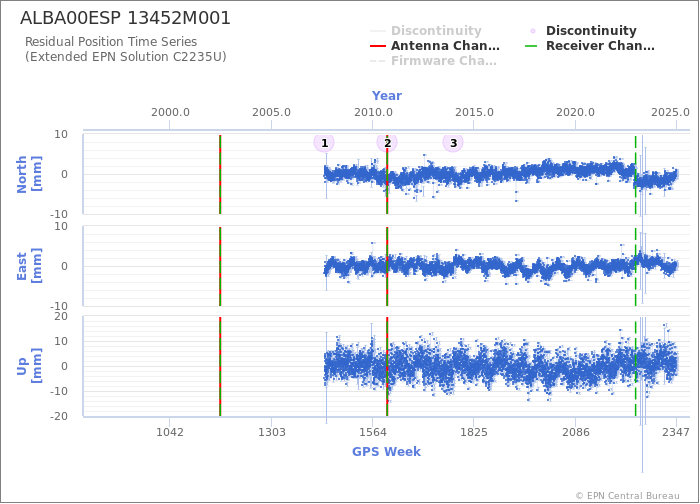Toggle the greyed-out solid-line Discontinuity legend entry
Viewport: 700px width, 504px height.
point(426,30)
